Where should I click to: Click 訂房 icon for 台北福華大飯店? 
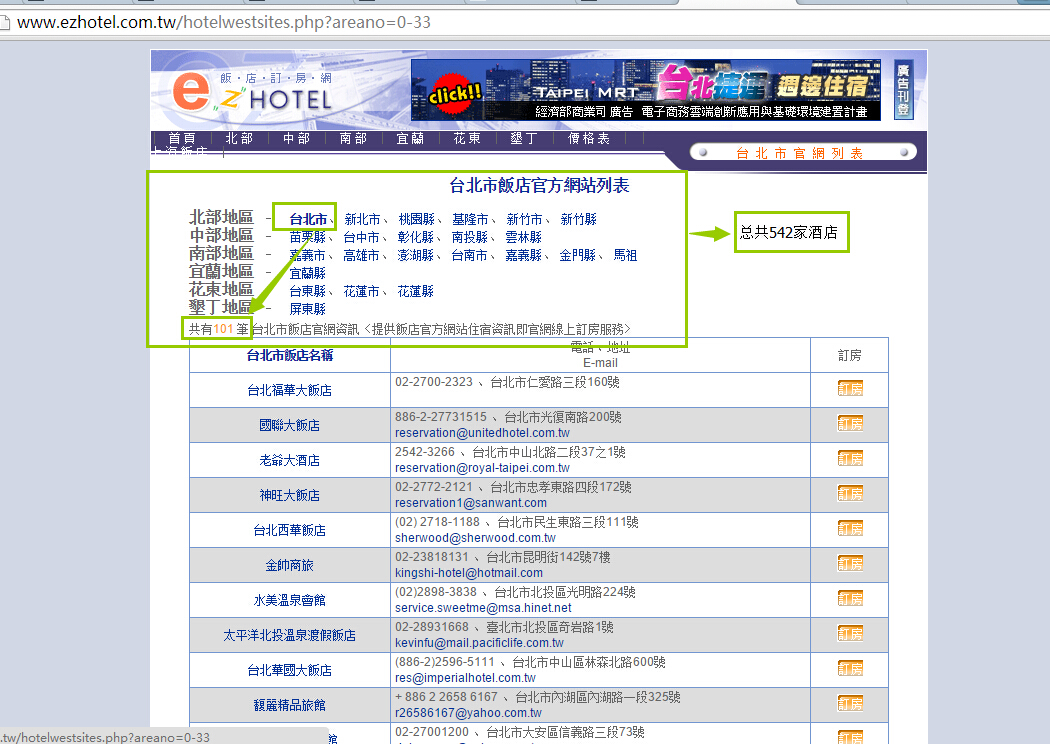click(850, 388)
